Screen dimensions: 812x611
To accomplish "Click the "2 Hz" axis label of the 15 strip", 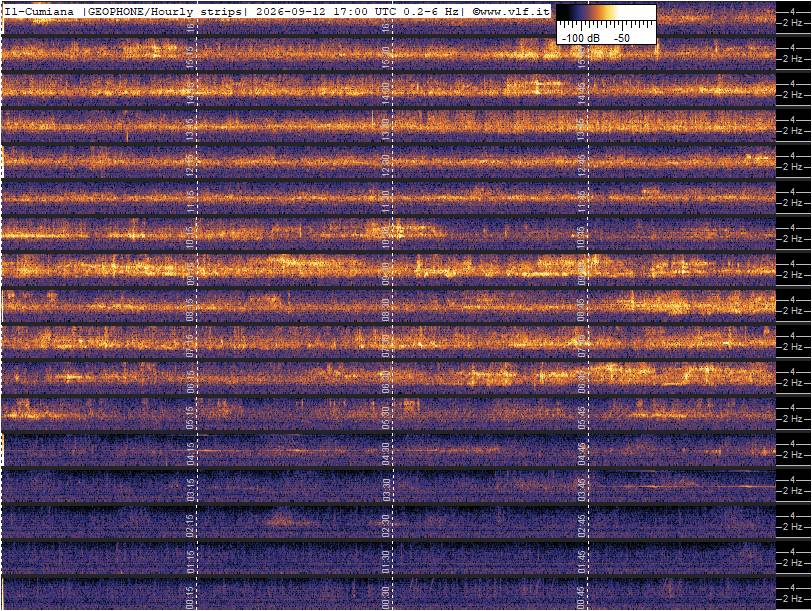I will tap(792, 59).
